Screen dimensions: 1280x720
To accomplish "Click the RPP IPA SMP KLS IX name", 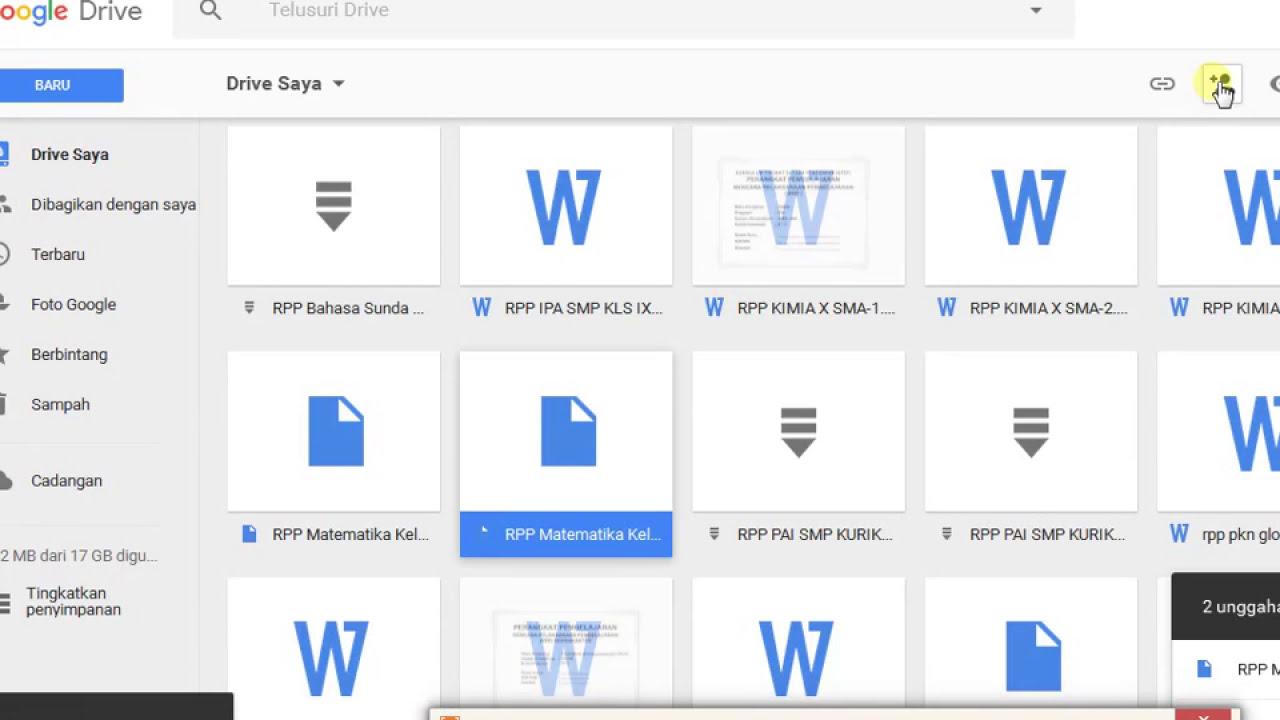I will click(584, 308).
